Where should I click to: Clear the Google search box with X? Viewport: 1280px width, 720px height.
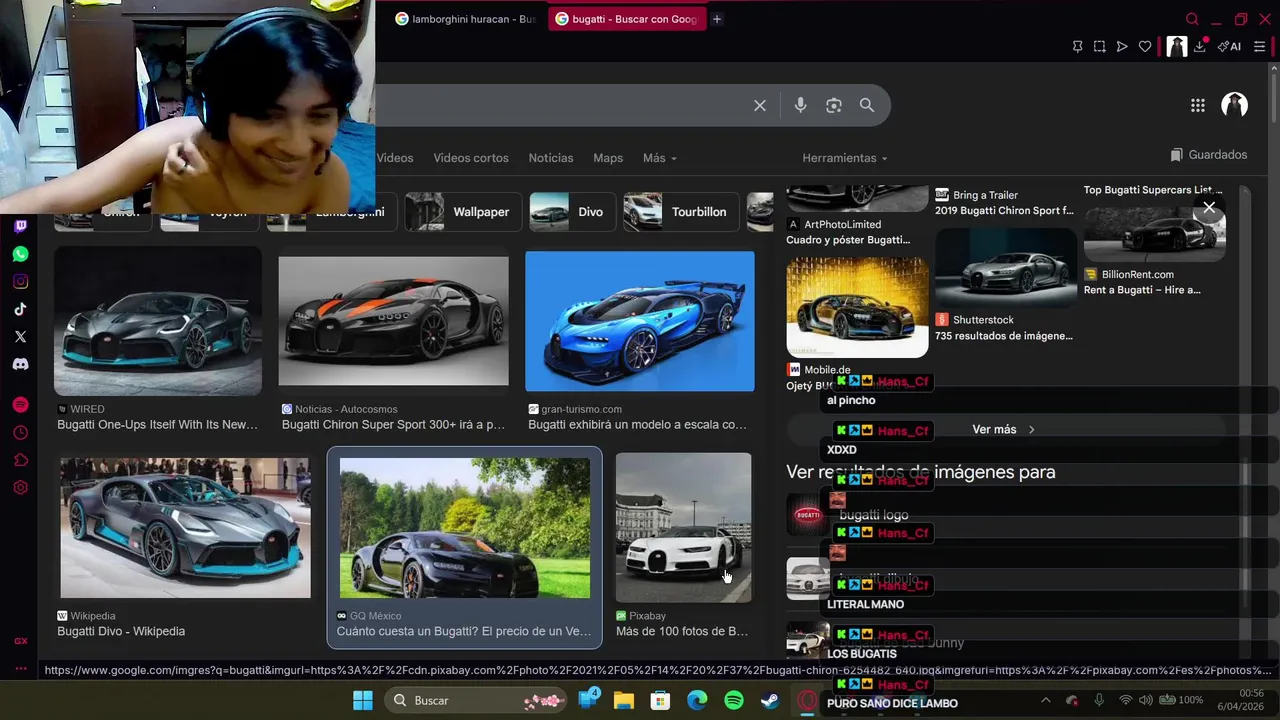click(x=760, y=105)
